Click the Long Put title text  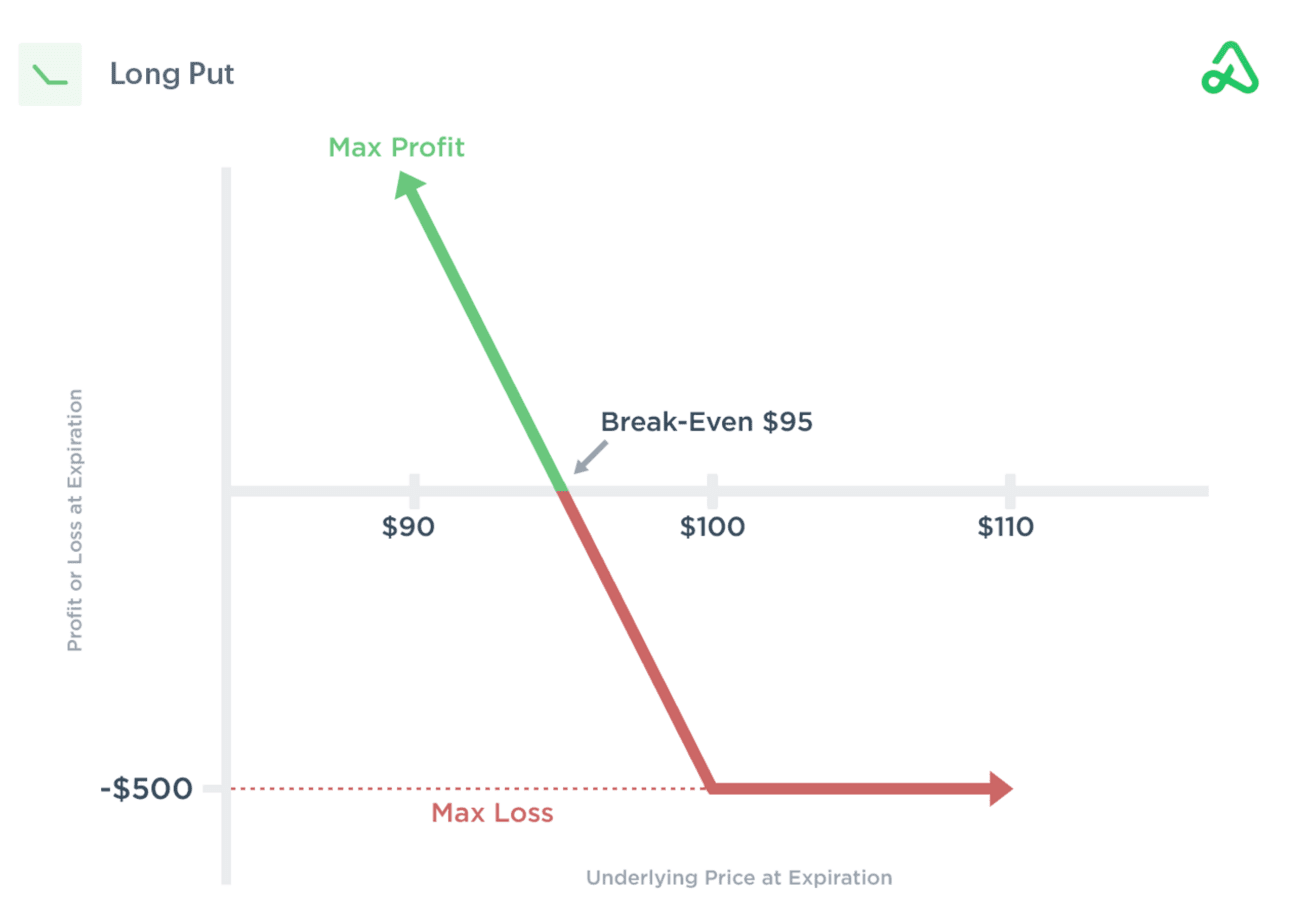pos(172,75)
